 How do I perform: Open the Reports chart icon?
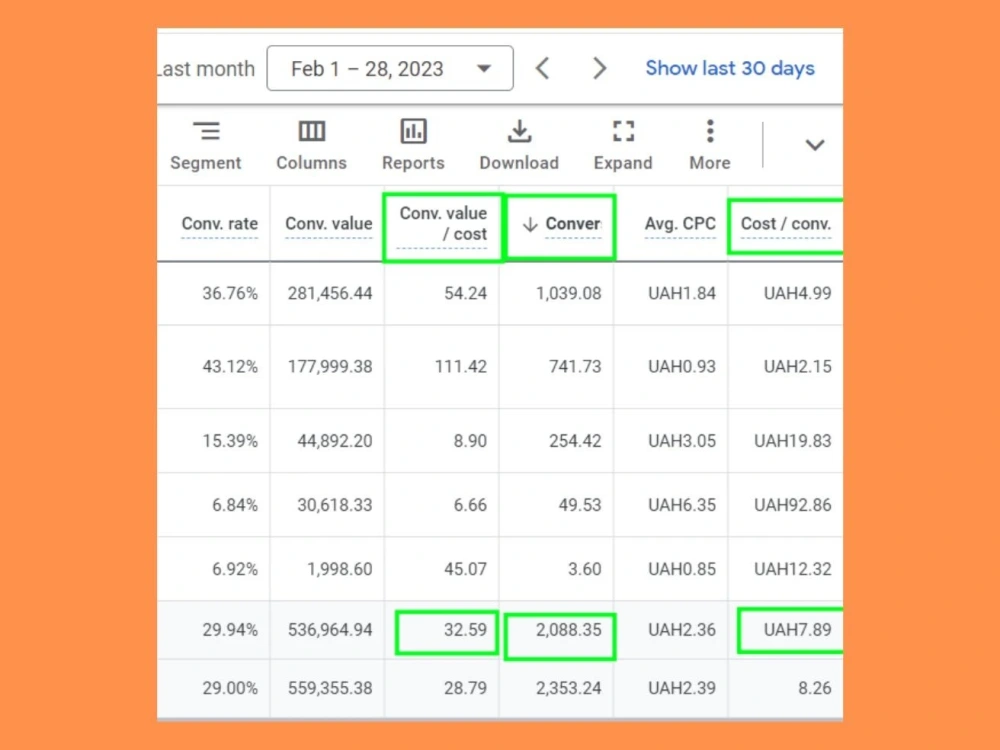[x=413, y=131]
